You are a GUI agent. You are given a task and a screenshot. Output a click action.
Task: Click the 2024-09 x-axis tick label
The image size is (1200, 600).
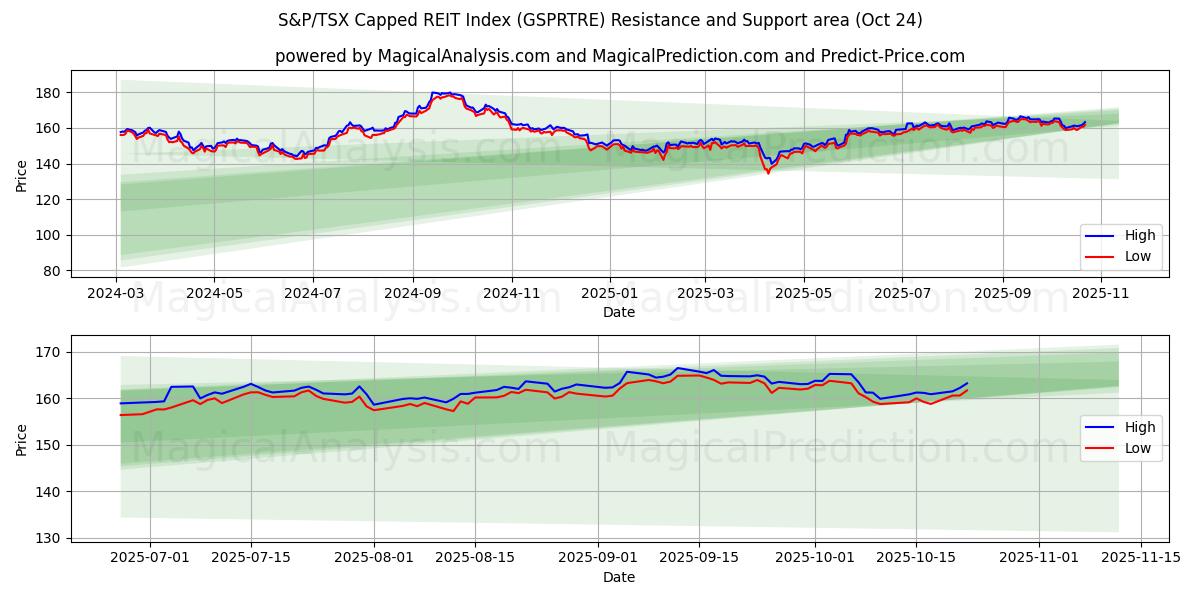pyautogui.click(x=413, y=294)
